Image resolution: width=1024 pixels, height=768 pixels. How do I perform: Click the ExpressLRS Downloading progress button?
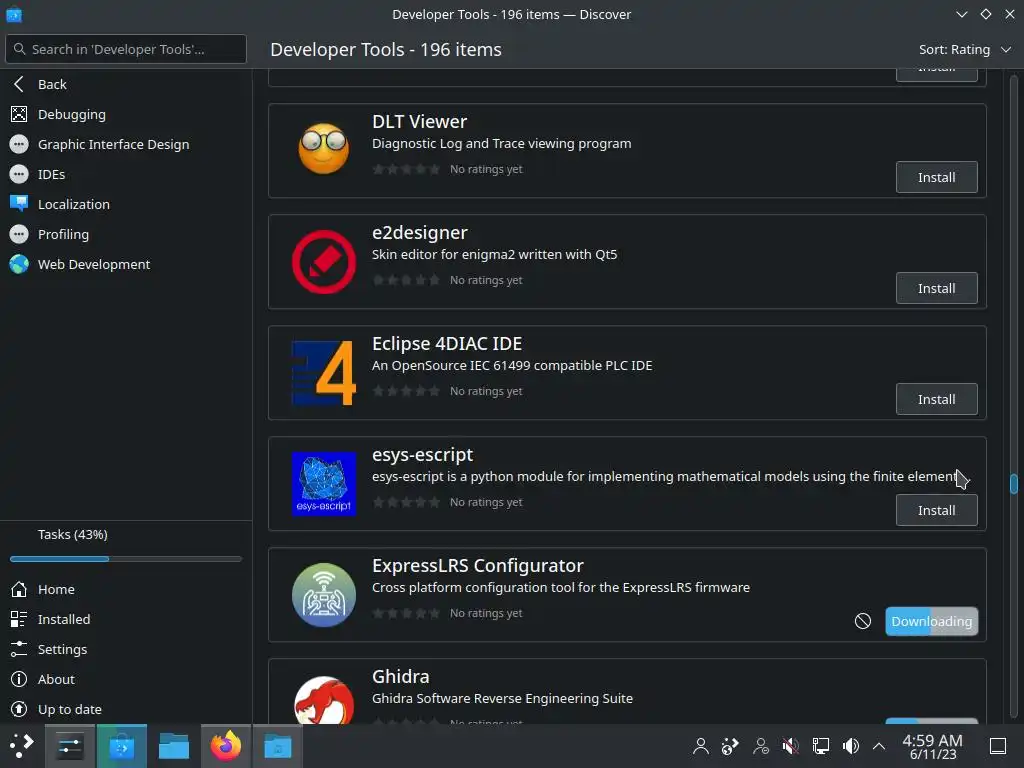pyautogui.click(x=931, y=621)
